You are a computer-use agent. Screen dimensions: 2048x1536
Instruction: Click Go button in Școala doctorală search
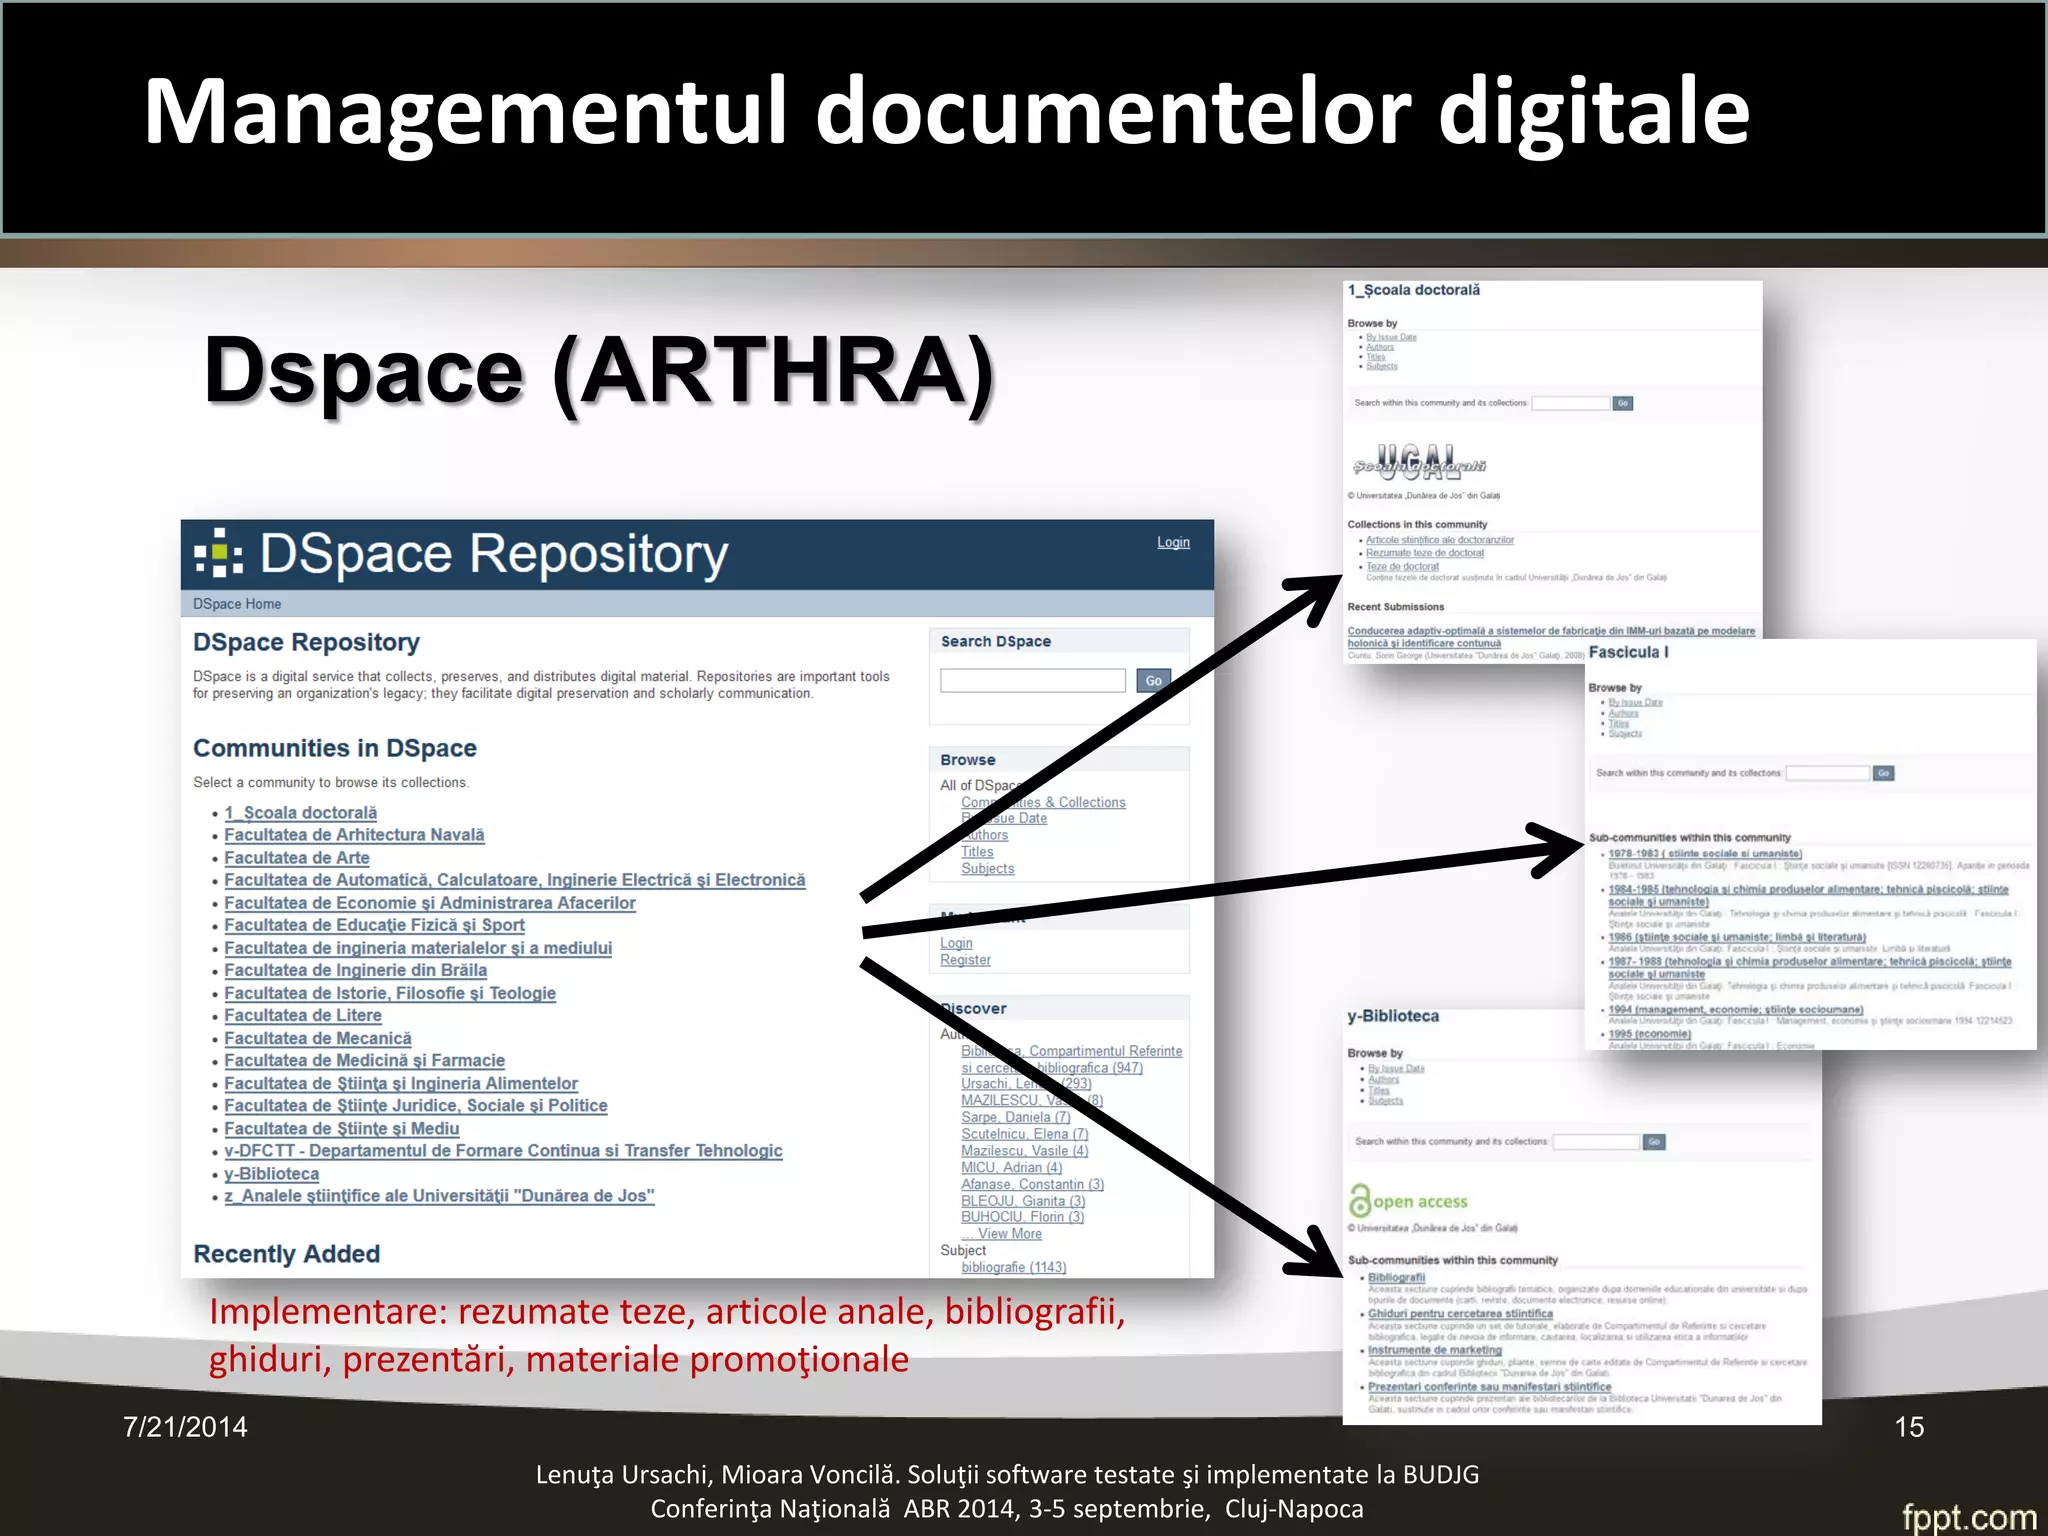(x=1623, y=403)
